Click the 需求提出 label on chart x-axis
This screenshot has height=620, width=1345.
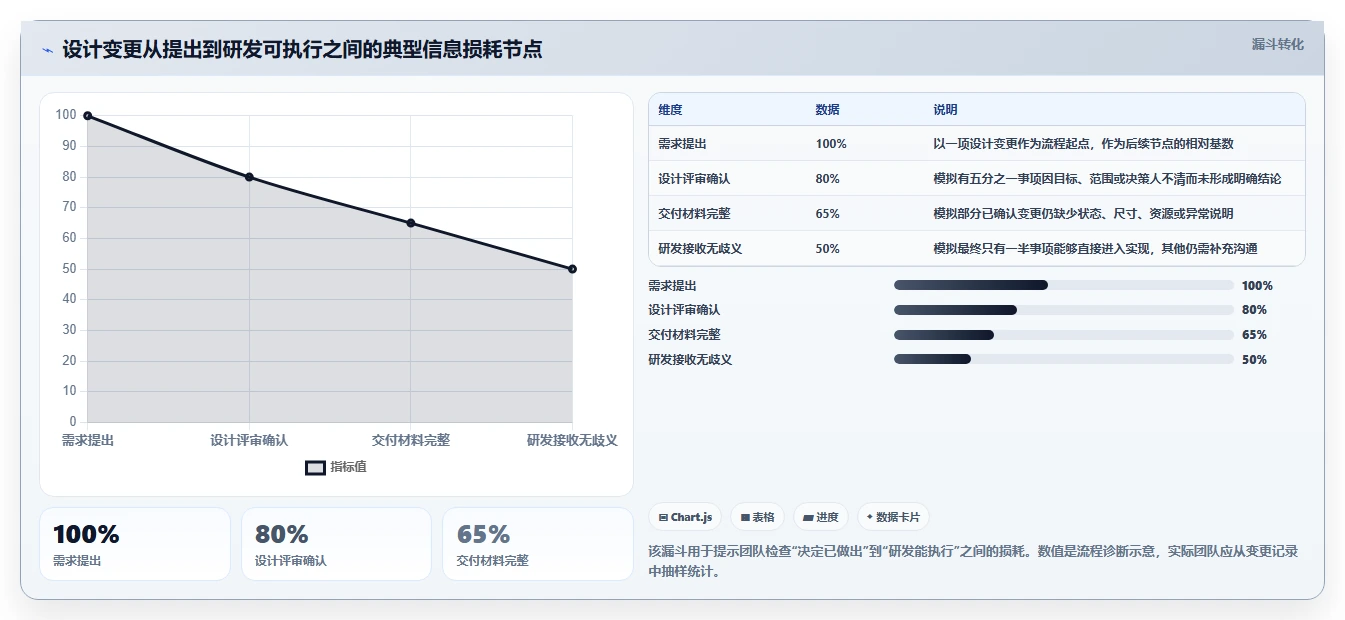[x=88, y=441]
